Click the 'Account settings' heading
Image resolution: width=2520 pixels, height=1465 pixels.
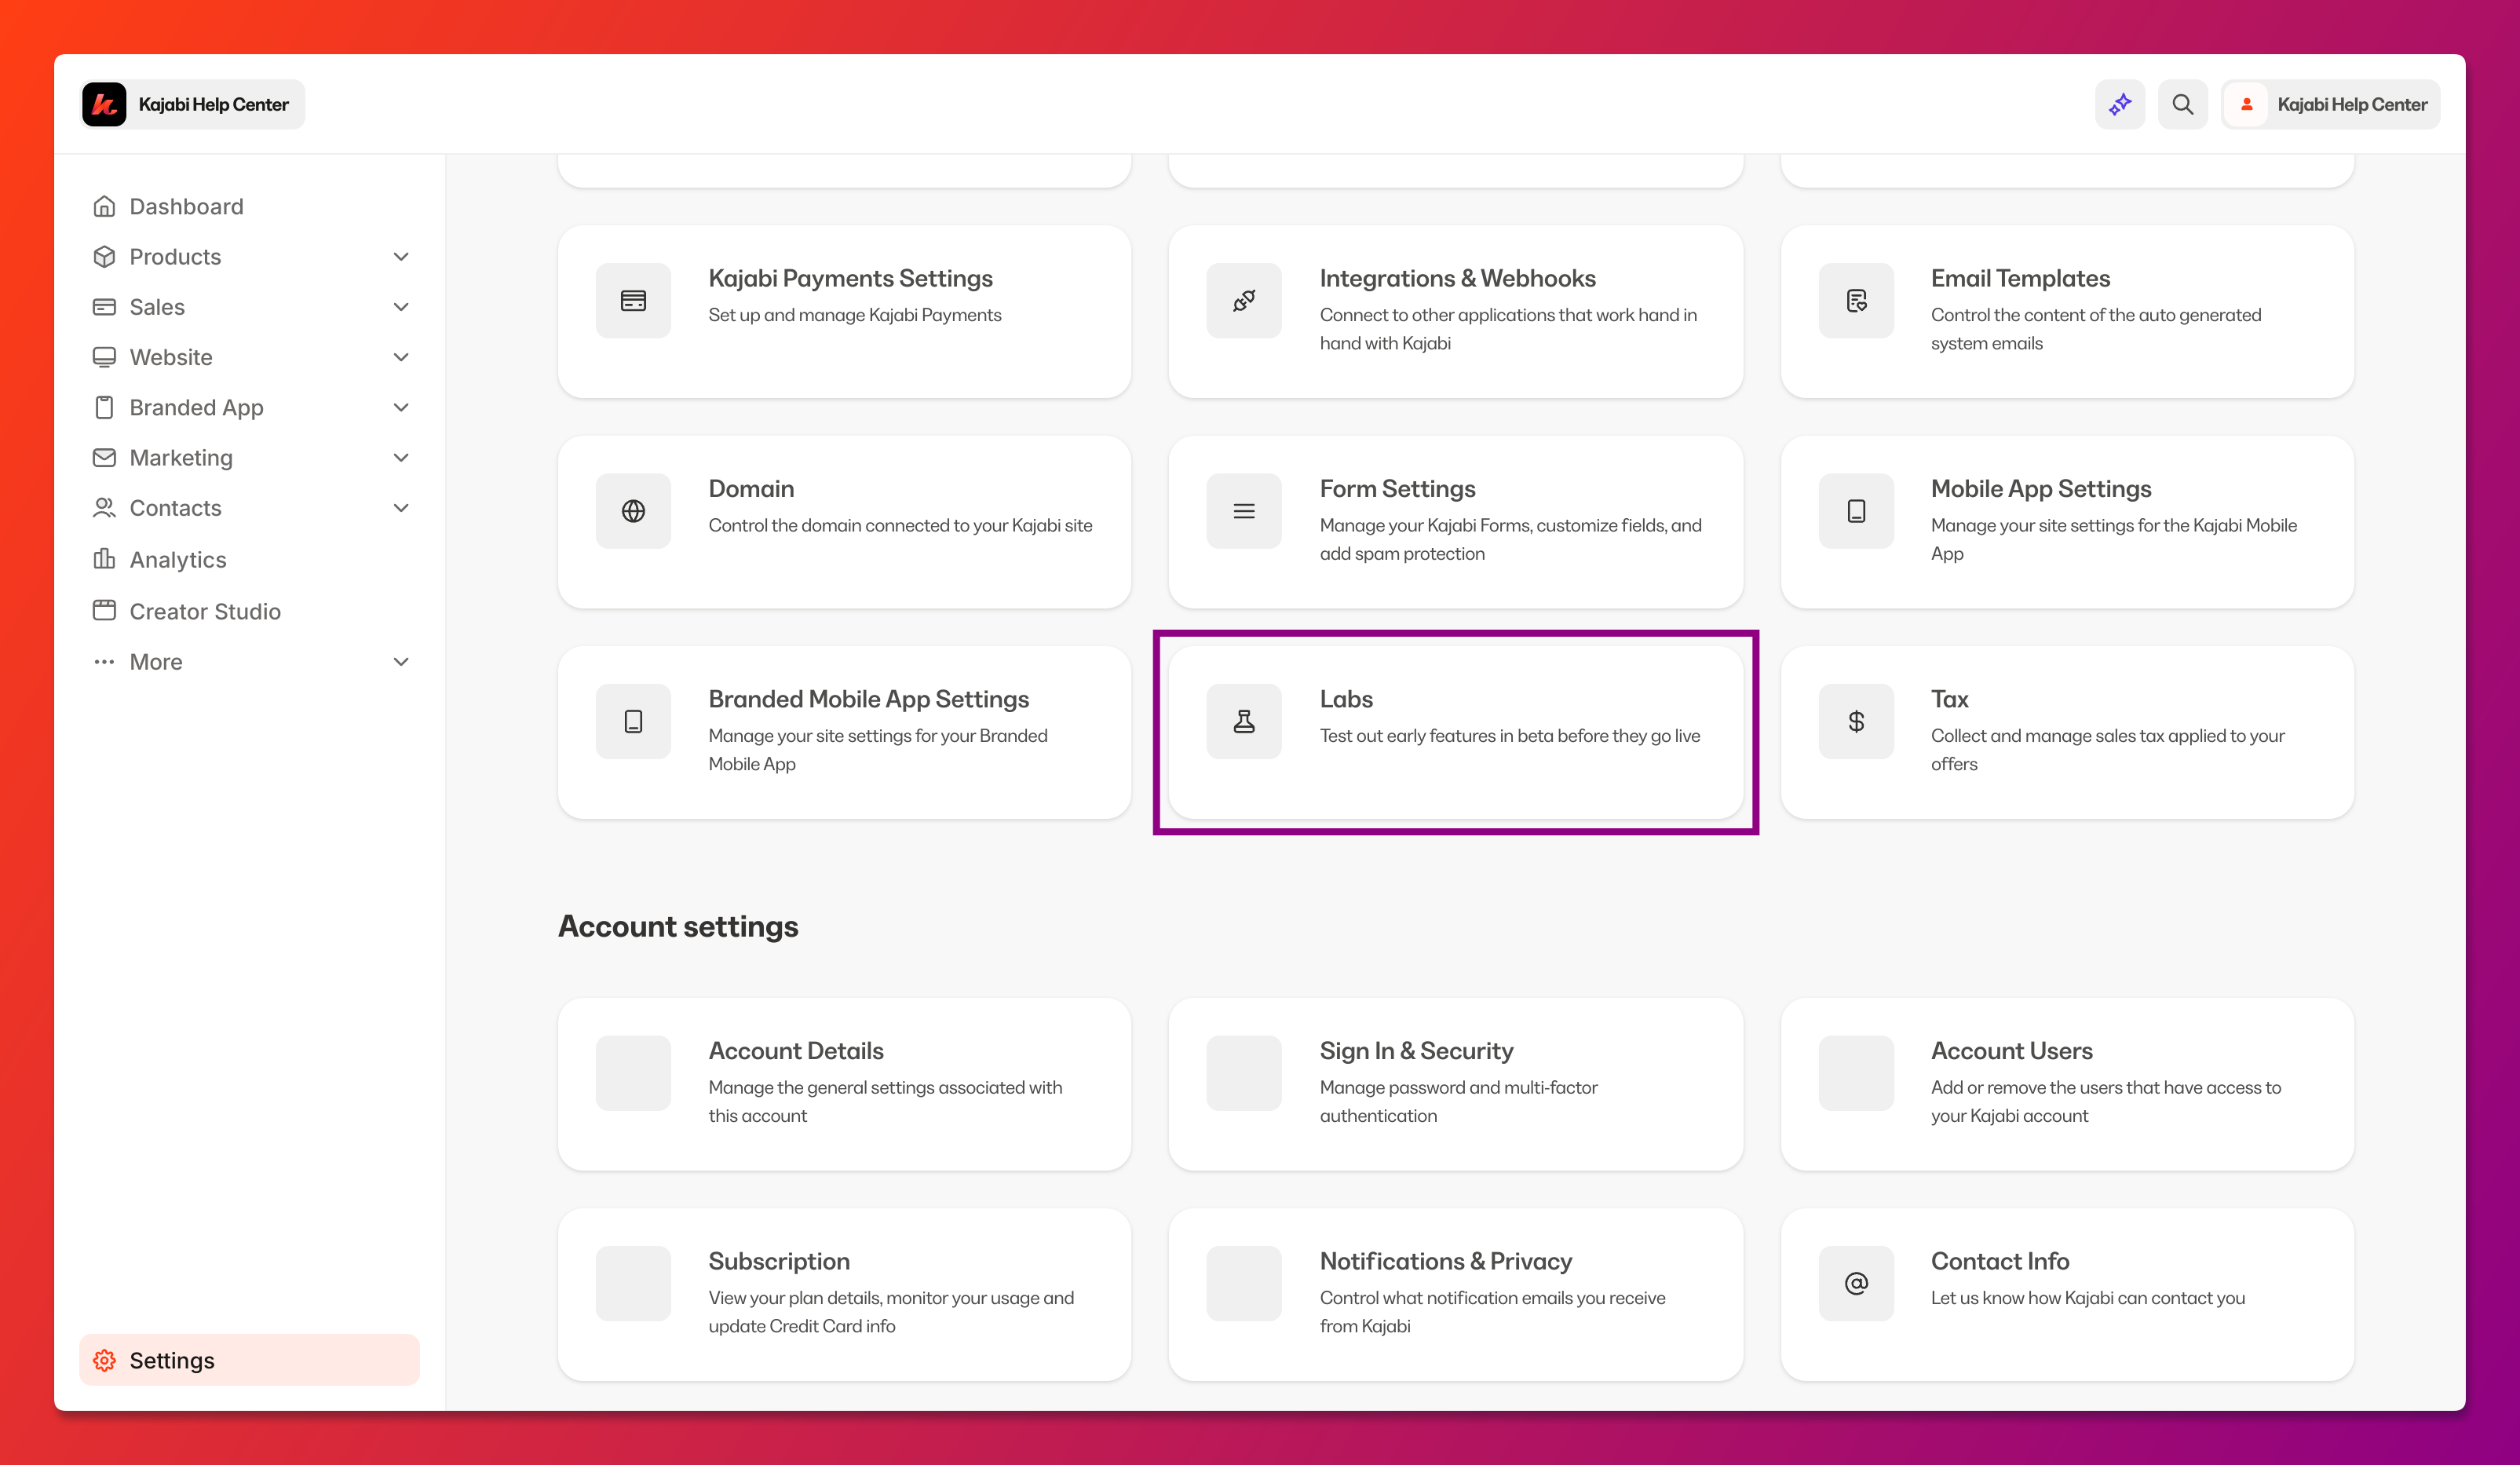click(x=678, y=926)
